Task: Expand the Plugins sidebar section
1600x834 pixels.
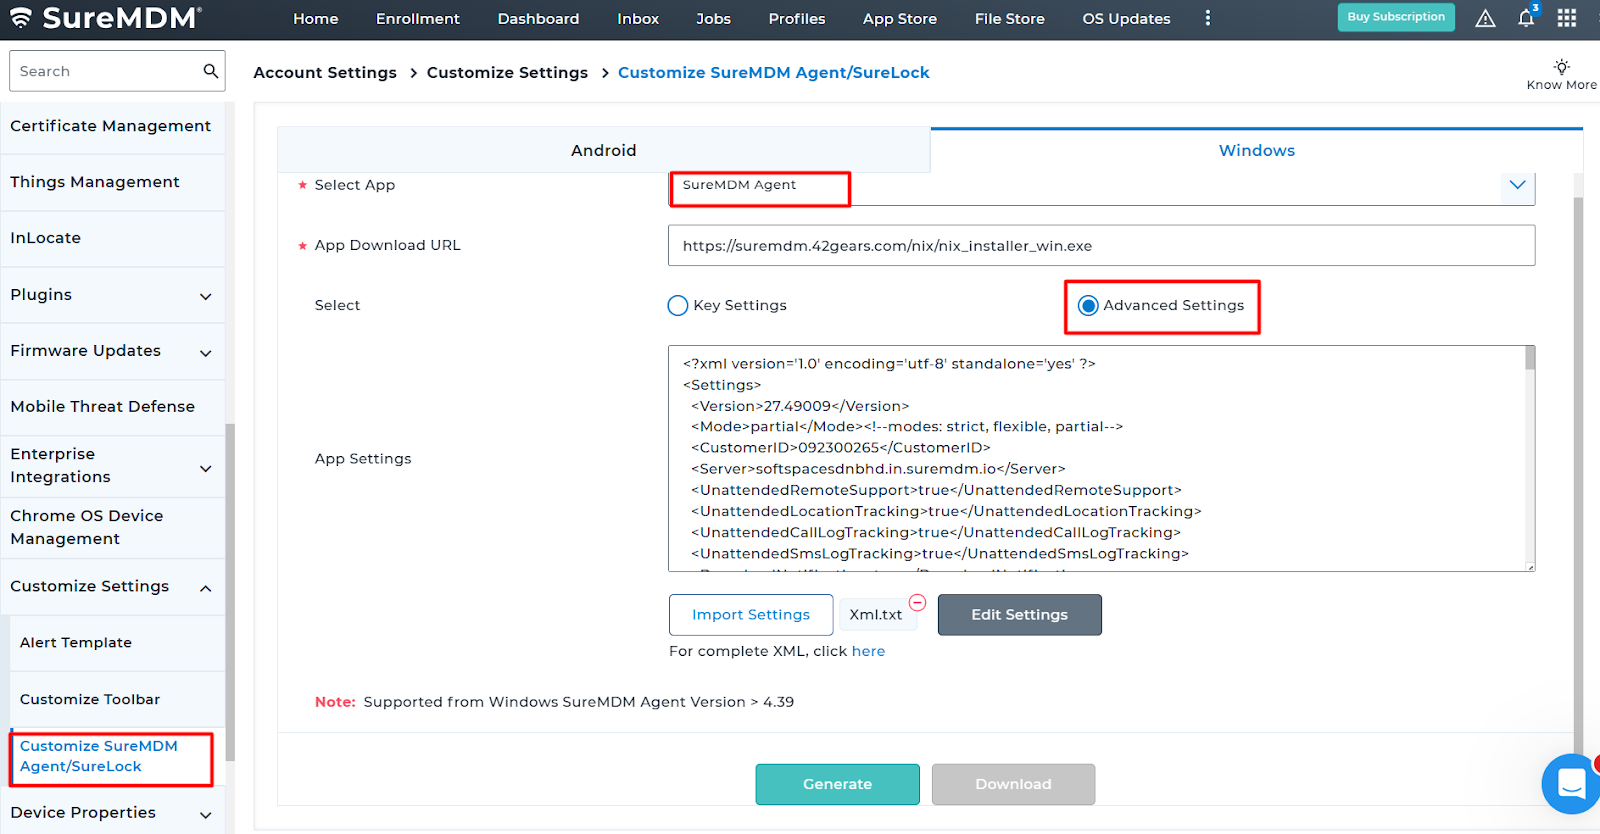Action: click(x=206, y=296)
